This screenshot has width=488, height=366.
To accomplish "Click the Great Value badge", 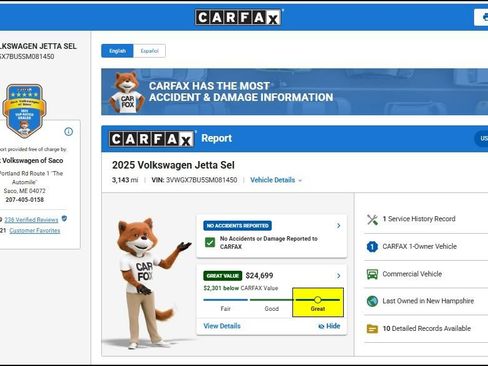I will [x=222, y=276].
